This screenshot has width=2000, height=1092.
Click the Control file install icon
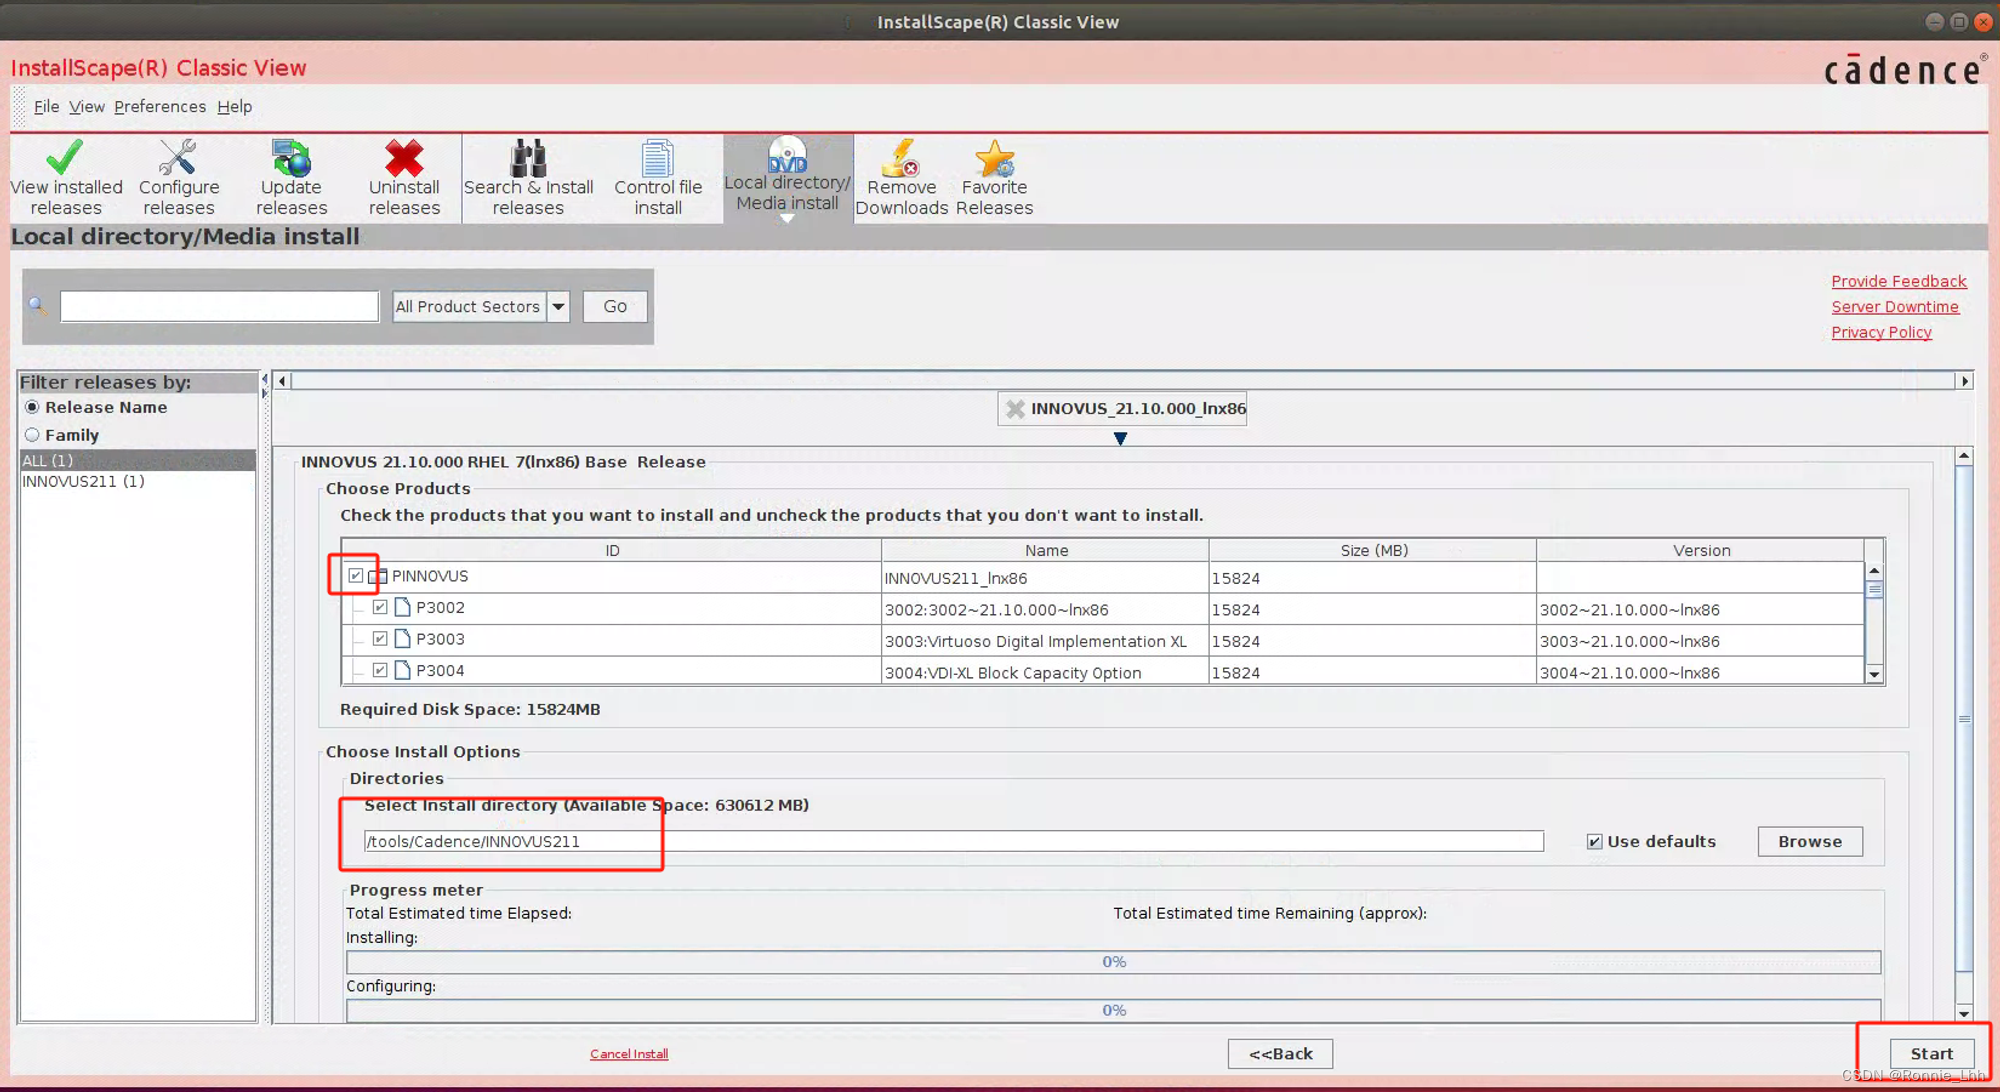[659, 175]
